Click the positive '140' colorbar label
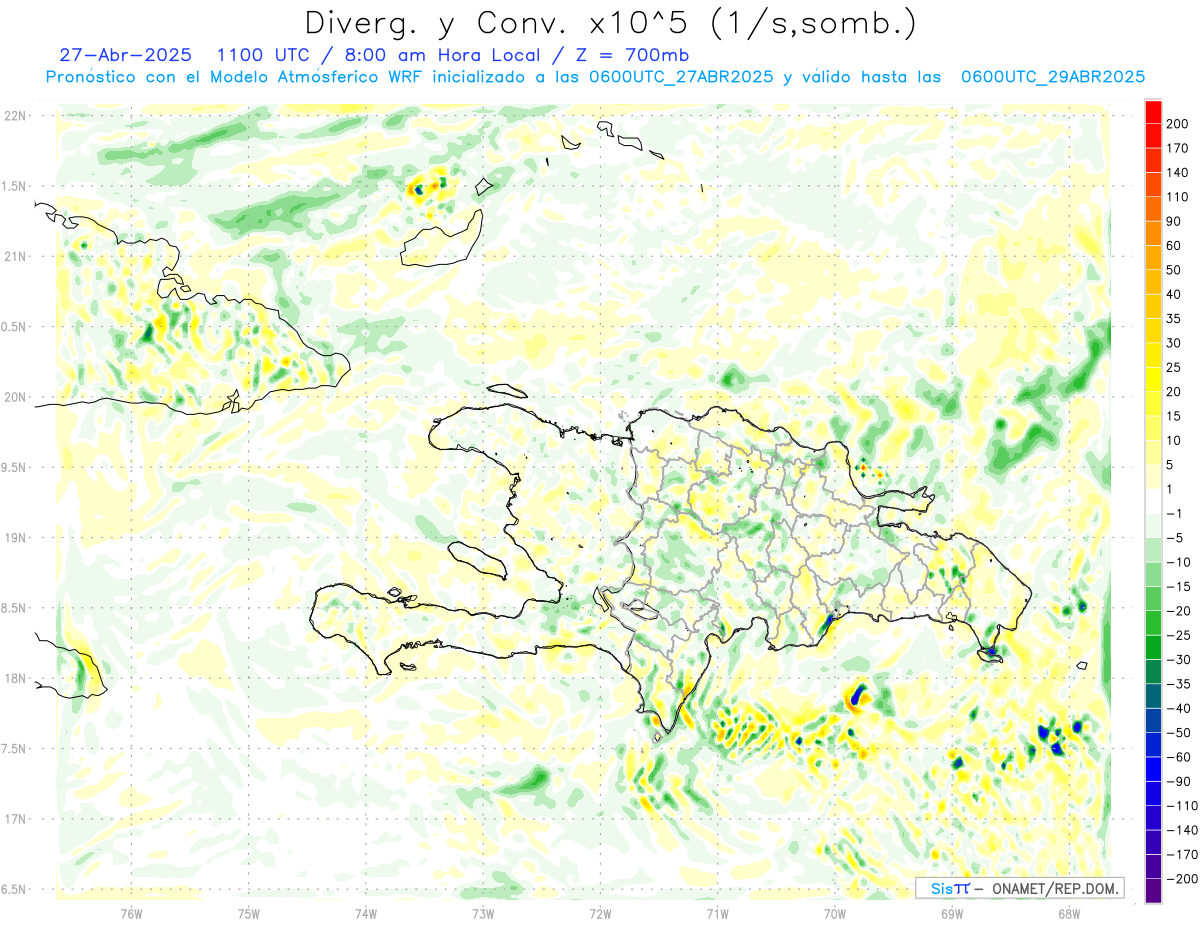This screenshot has width=1200, height=927. pyautogui.click(x=1177, y=172)
